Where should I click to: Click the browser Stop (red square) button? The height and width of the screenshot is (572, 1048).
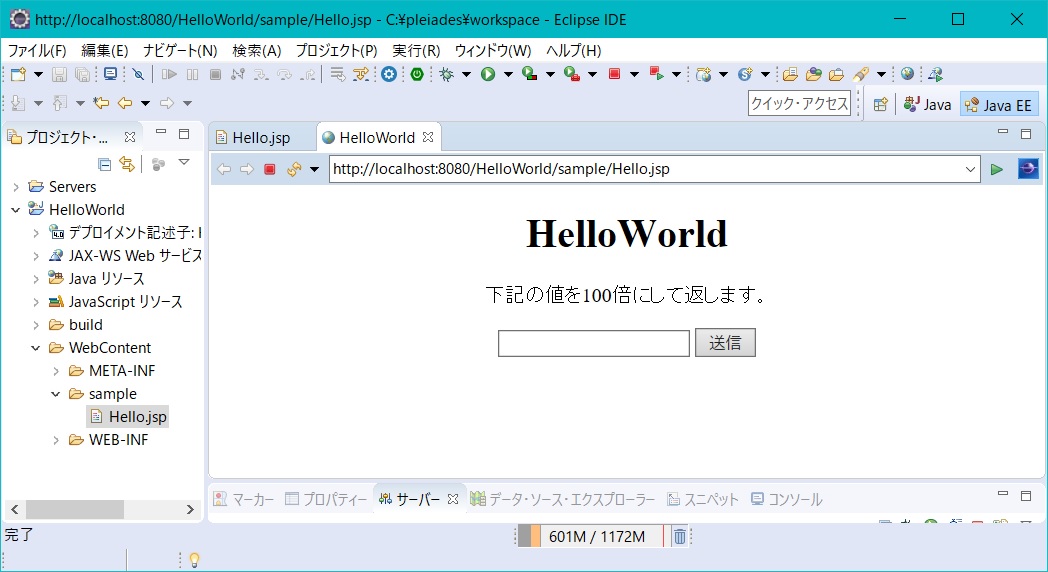269,169
